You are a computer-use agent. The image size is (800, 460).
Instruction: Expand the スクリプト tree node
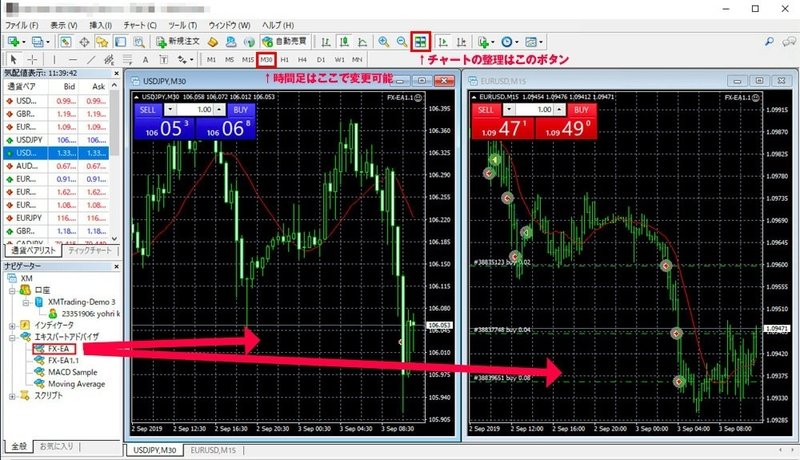coord(12,396)
